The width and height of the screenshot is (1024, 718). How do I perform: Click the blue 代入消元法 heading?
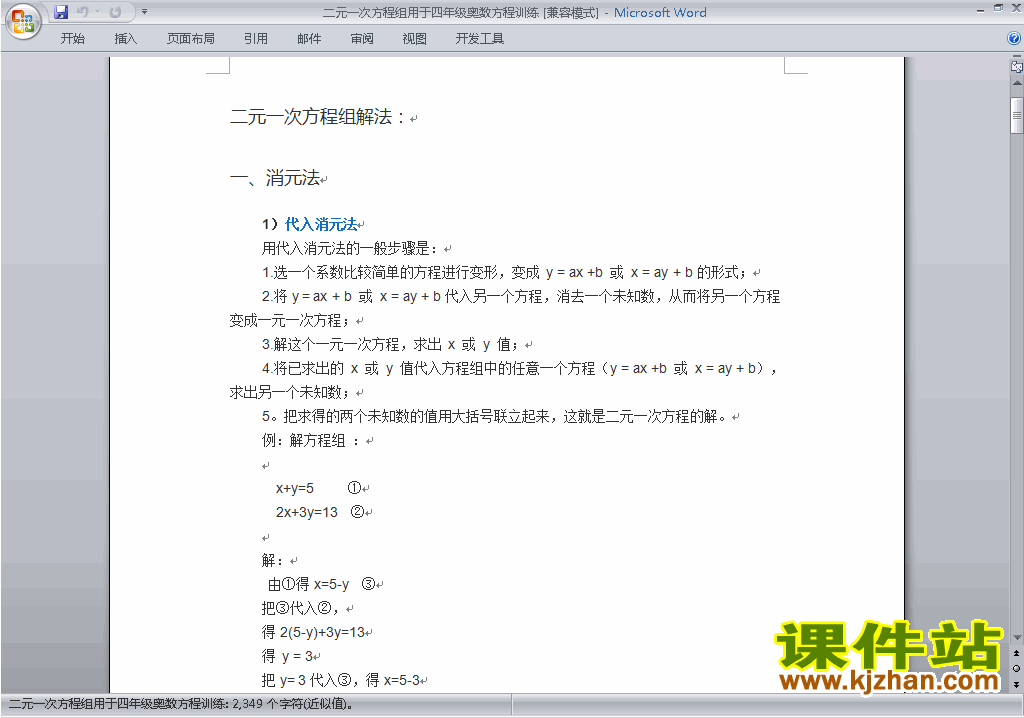(x=321, y=224)
